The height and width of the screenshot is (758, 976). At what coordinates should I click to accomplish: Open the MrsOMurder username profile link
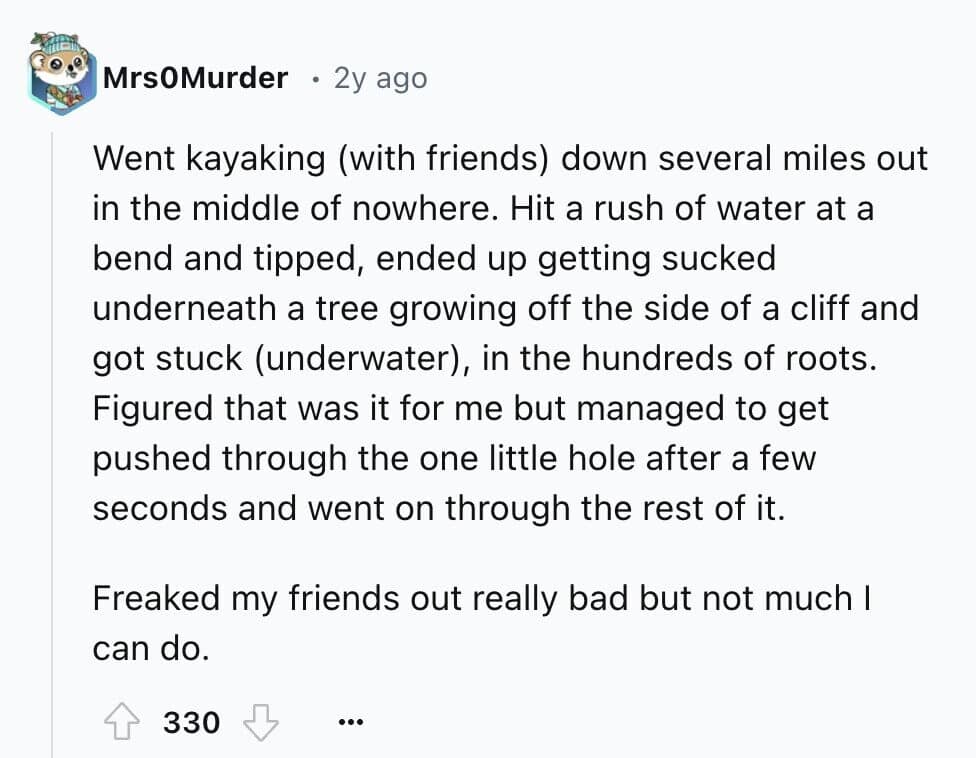[195, 77]
